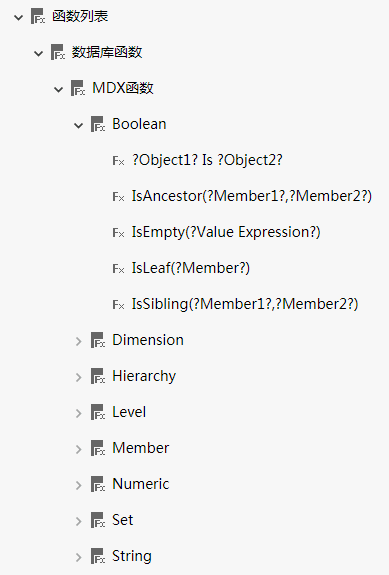The width and height of the screenshot is (389, 575).
Task: Click the Fx folder icon beside String
Action: click(98, 556)
